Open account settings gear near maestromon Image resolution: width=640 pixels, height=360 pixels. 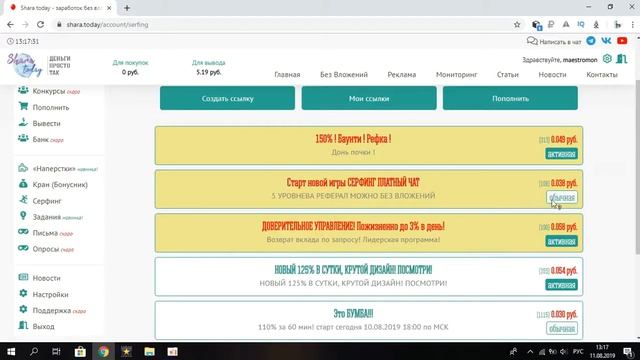[607, 59]
